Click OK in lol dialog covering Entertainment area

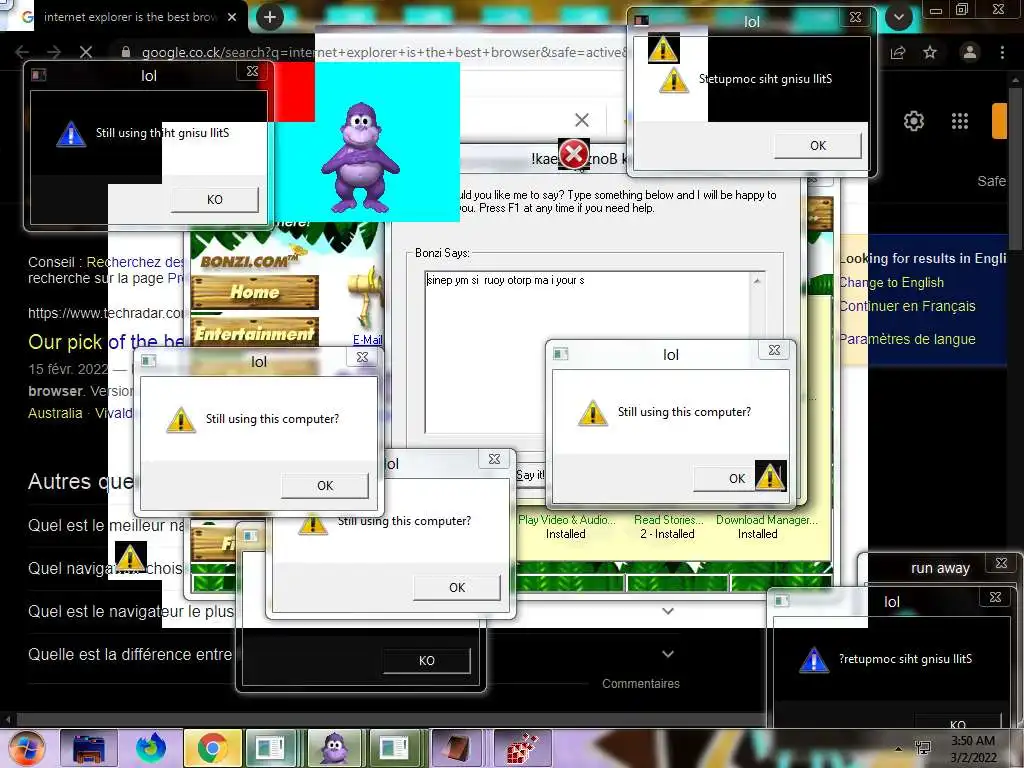point(325,485)
